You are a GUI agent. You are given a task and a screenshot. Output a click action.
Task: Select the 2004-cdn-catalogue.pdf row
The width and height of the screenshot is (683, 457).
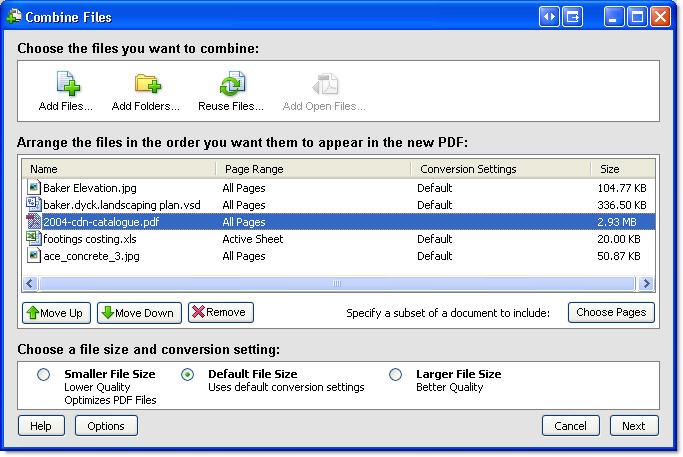click(300, 221)
